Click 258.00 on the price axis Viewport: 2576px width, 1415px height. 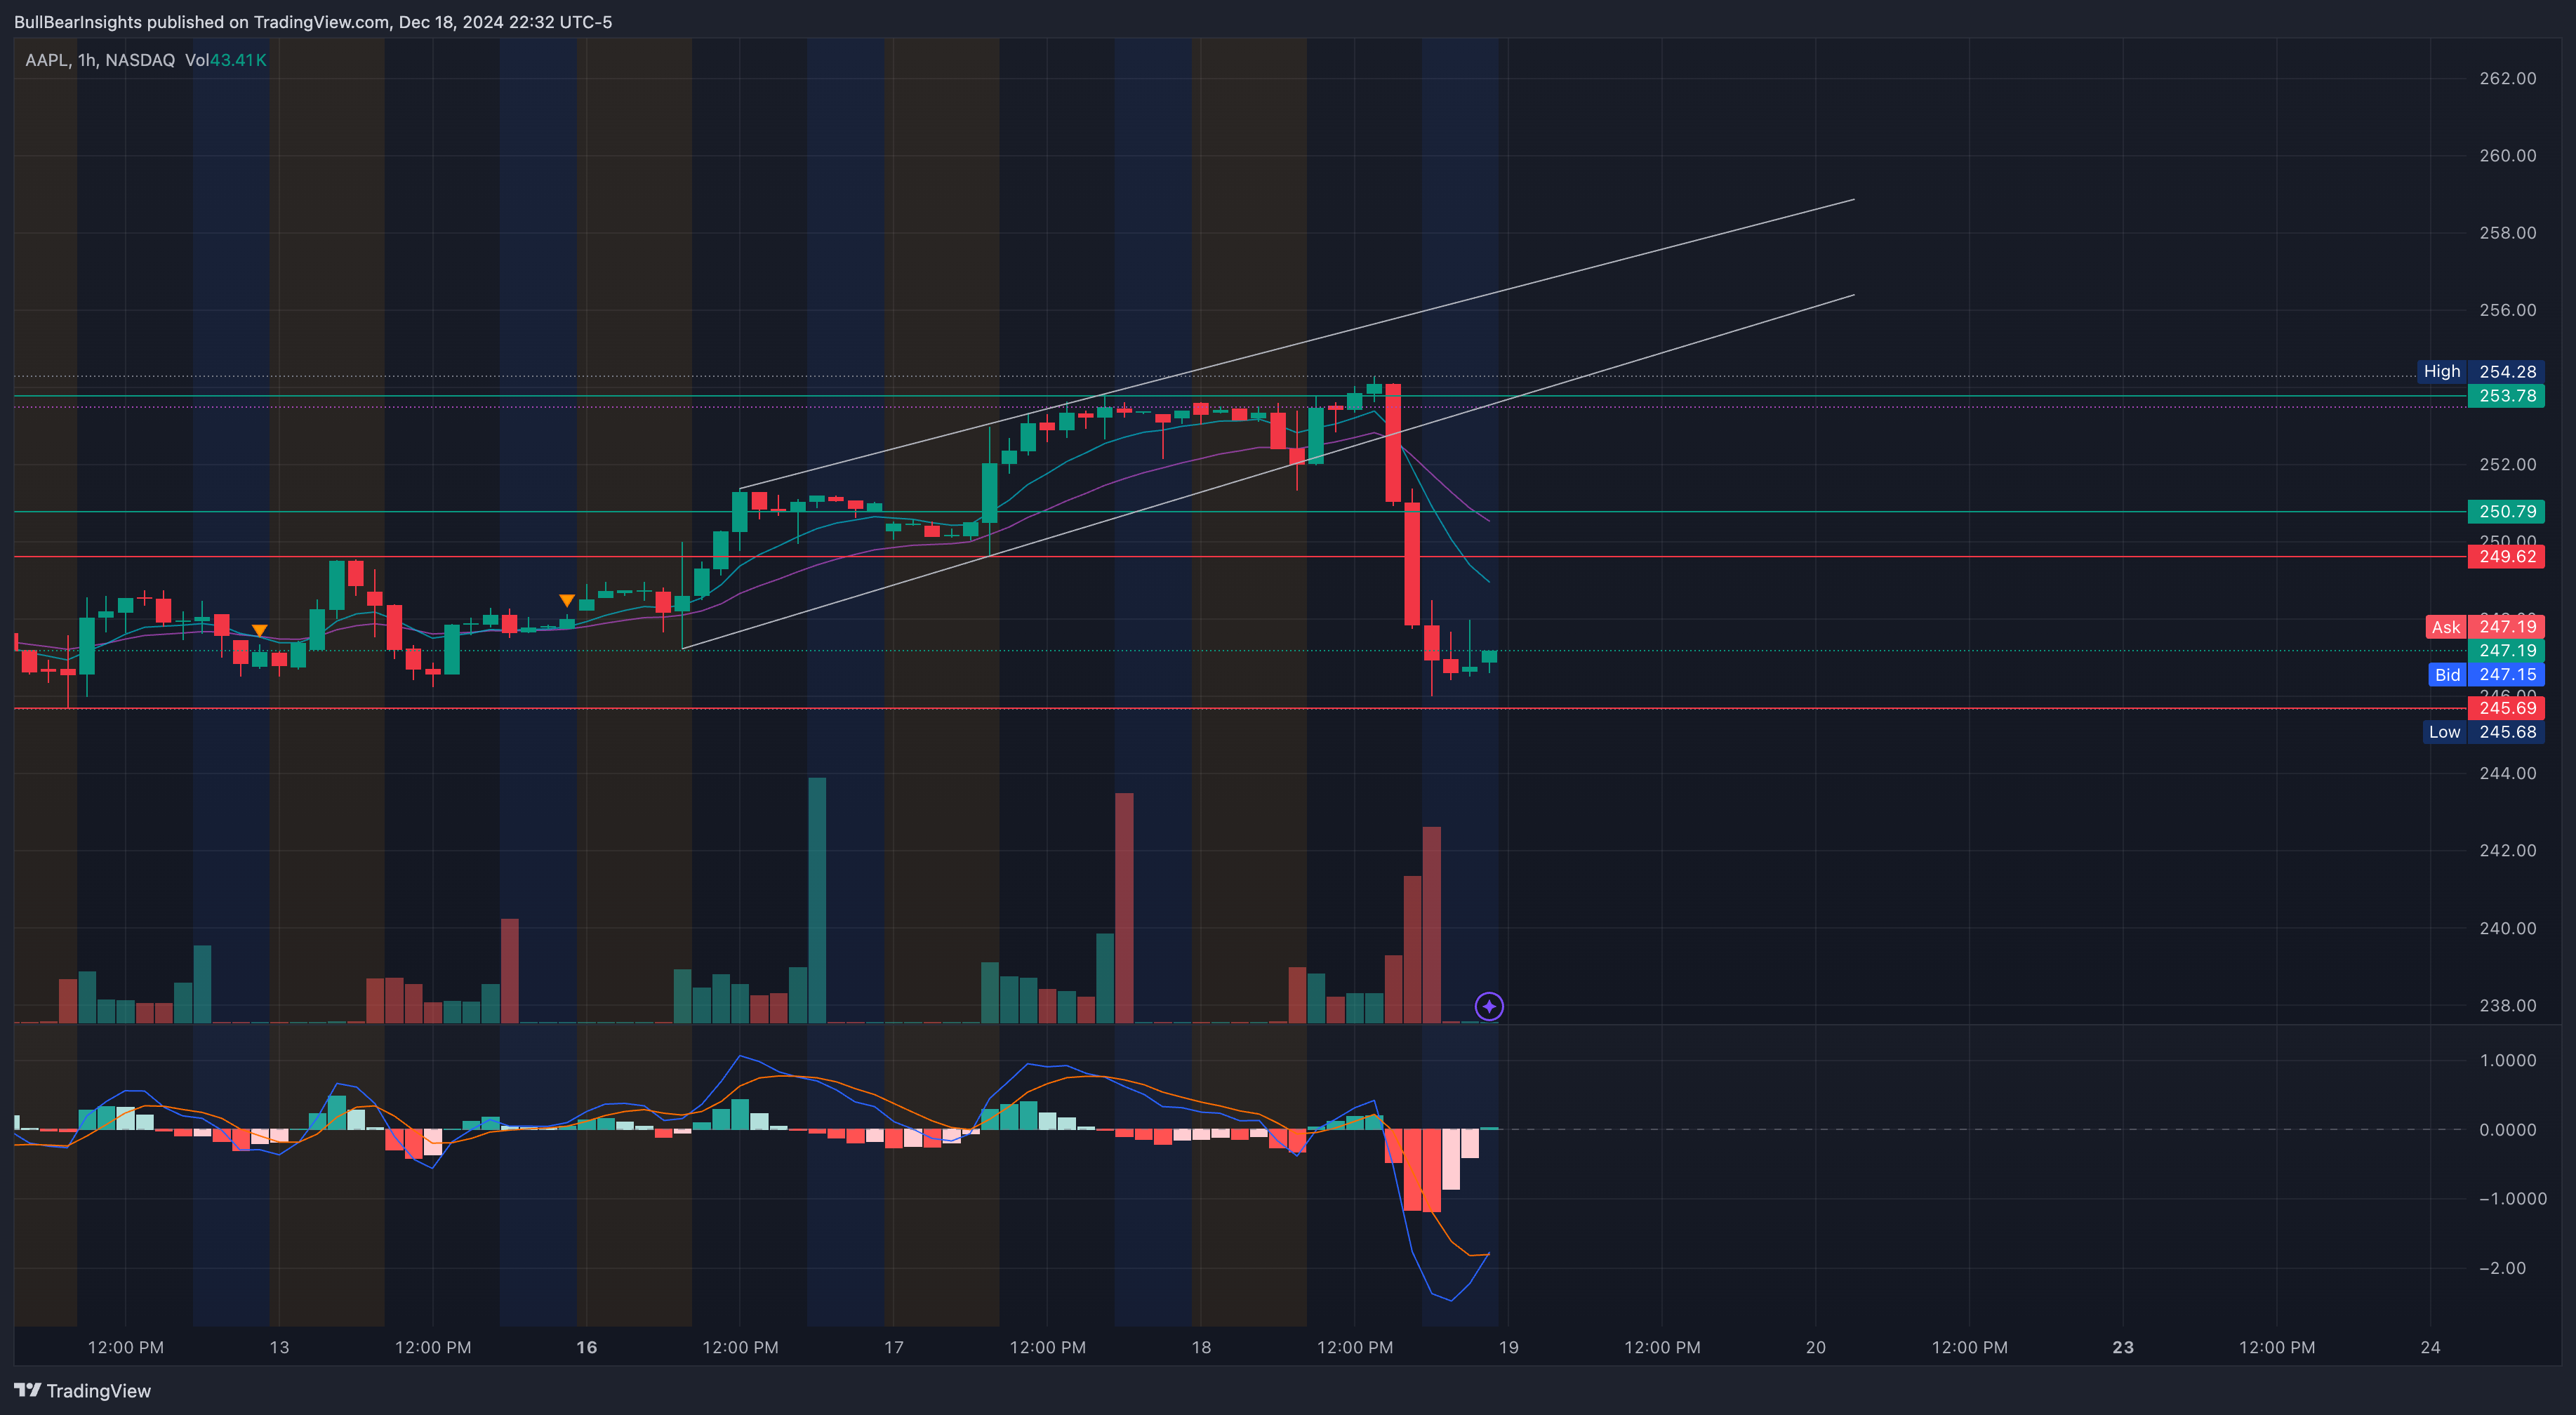pos(2507,233)
